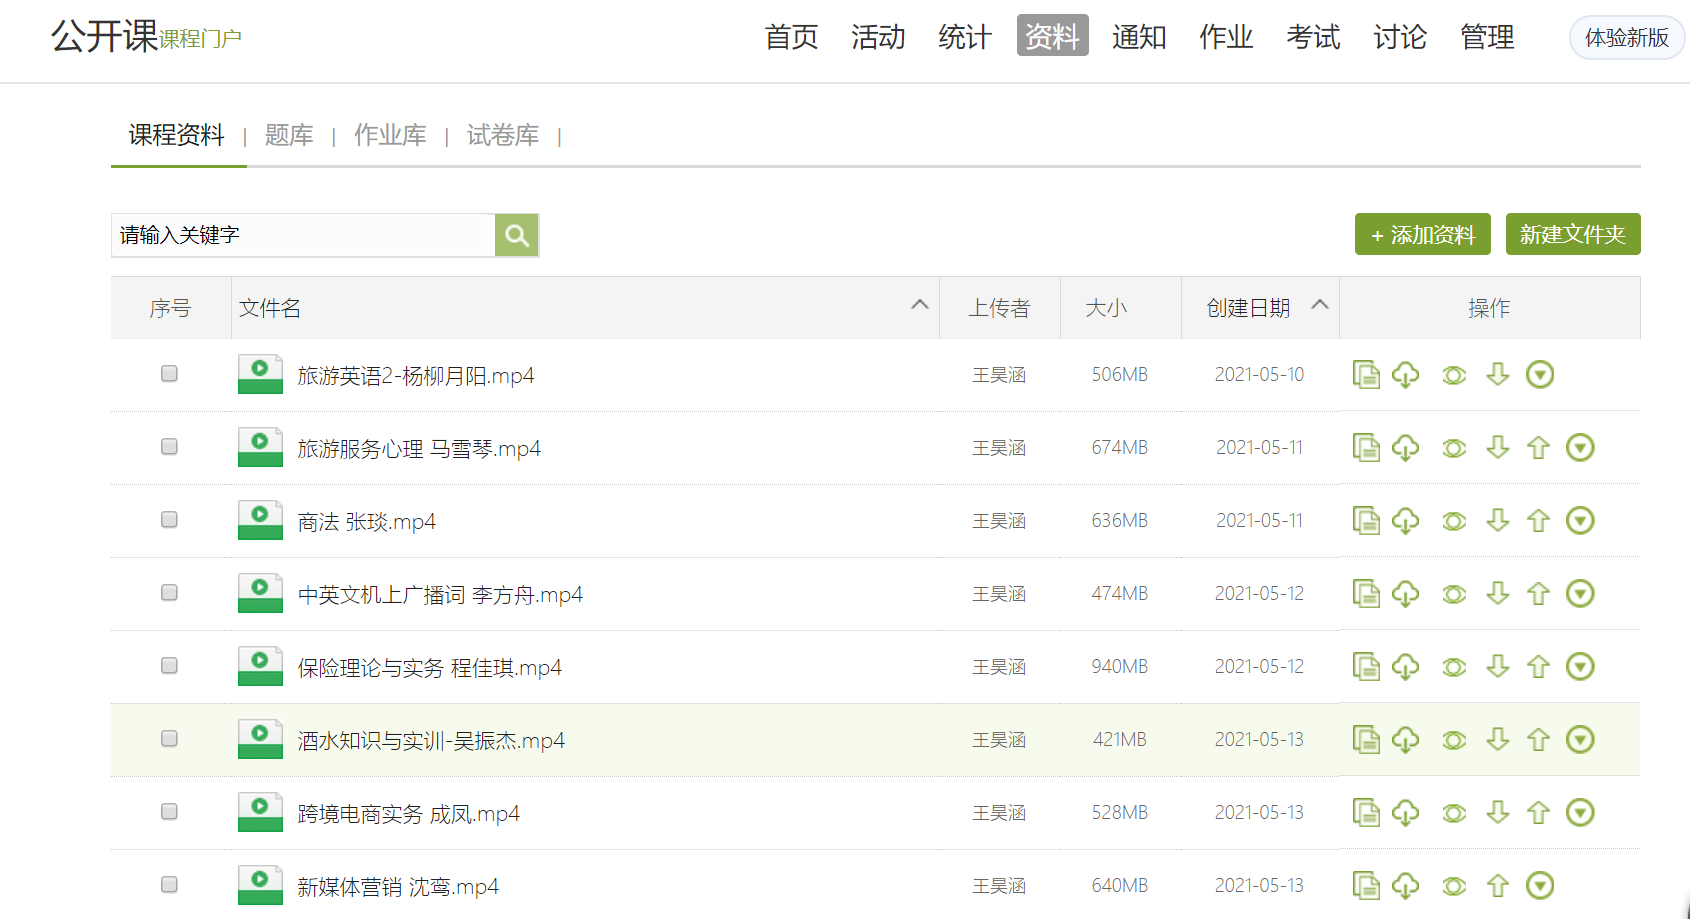Sort by 创建日期 using the column arrow
This screenshot has height=919, width=1690.
click(x=1320, y=305)
